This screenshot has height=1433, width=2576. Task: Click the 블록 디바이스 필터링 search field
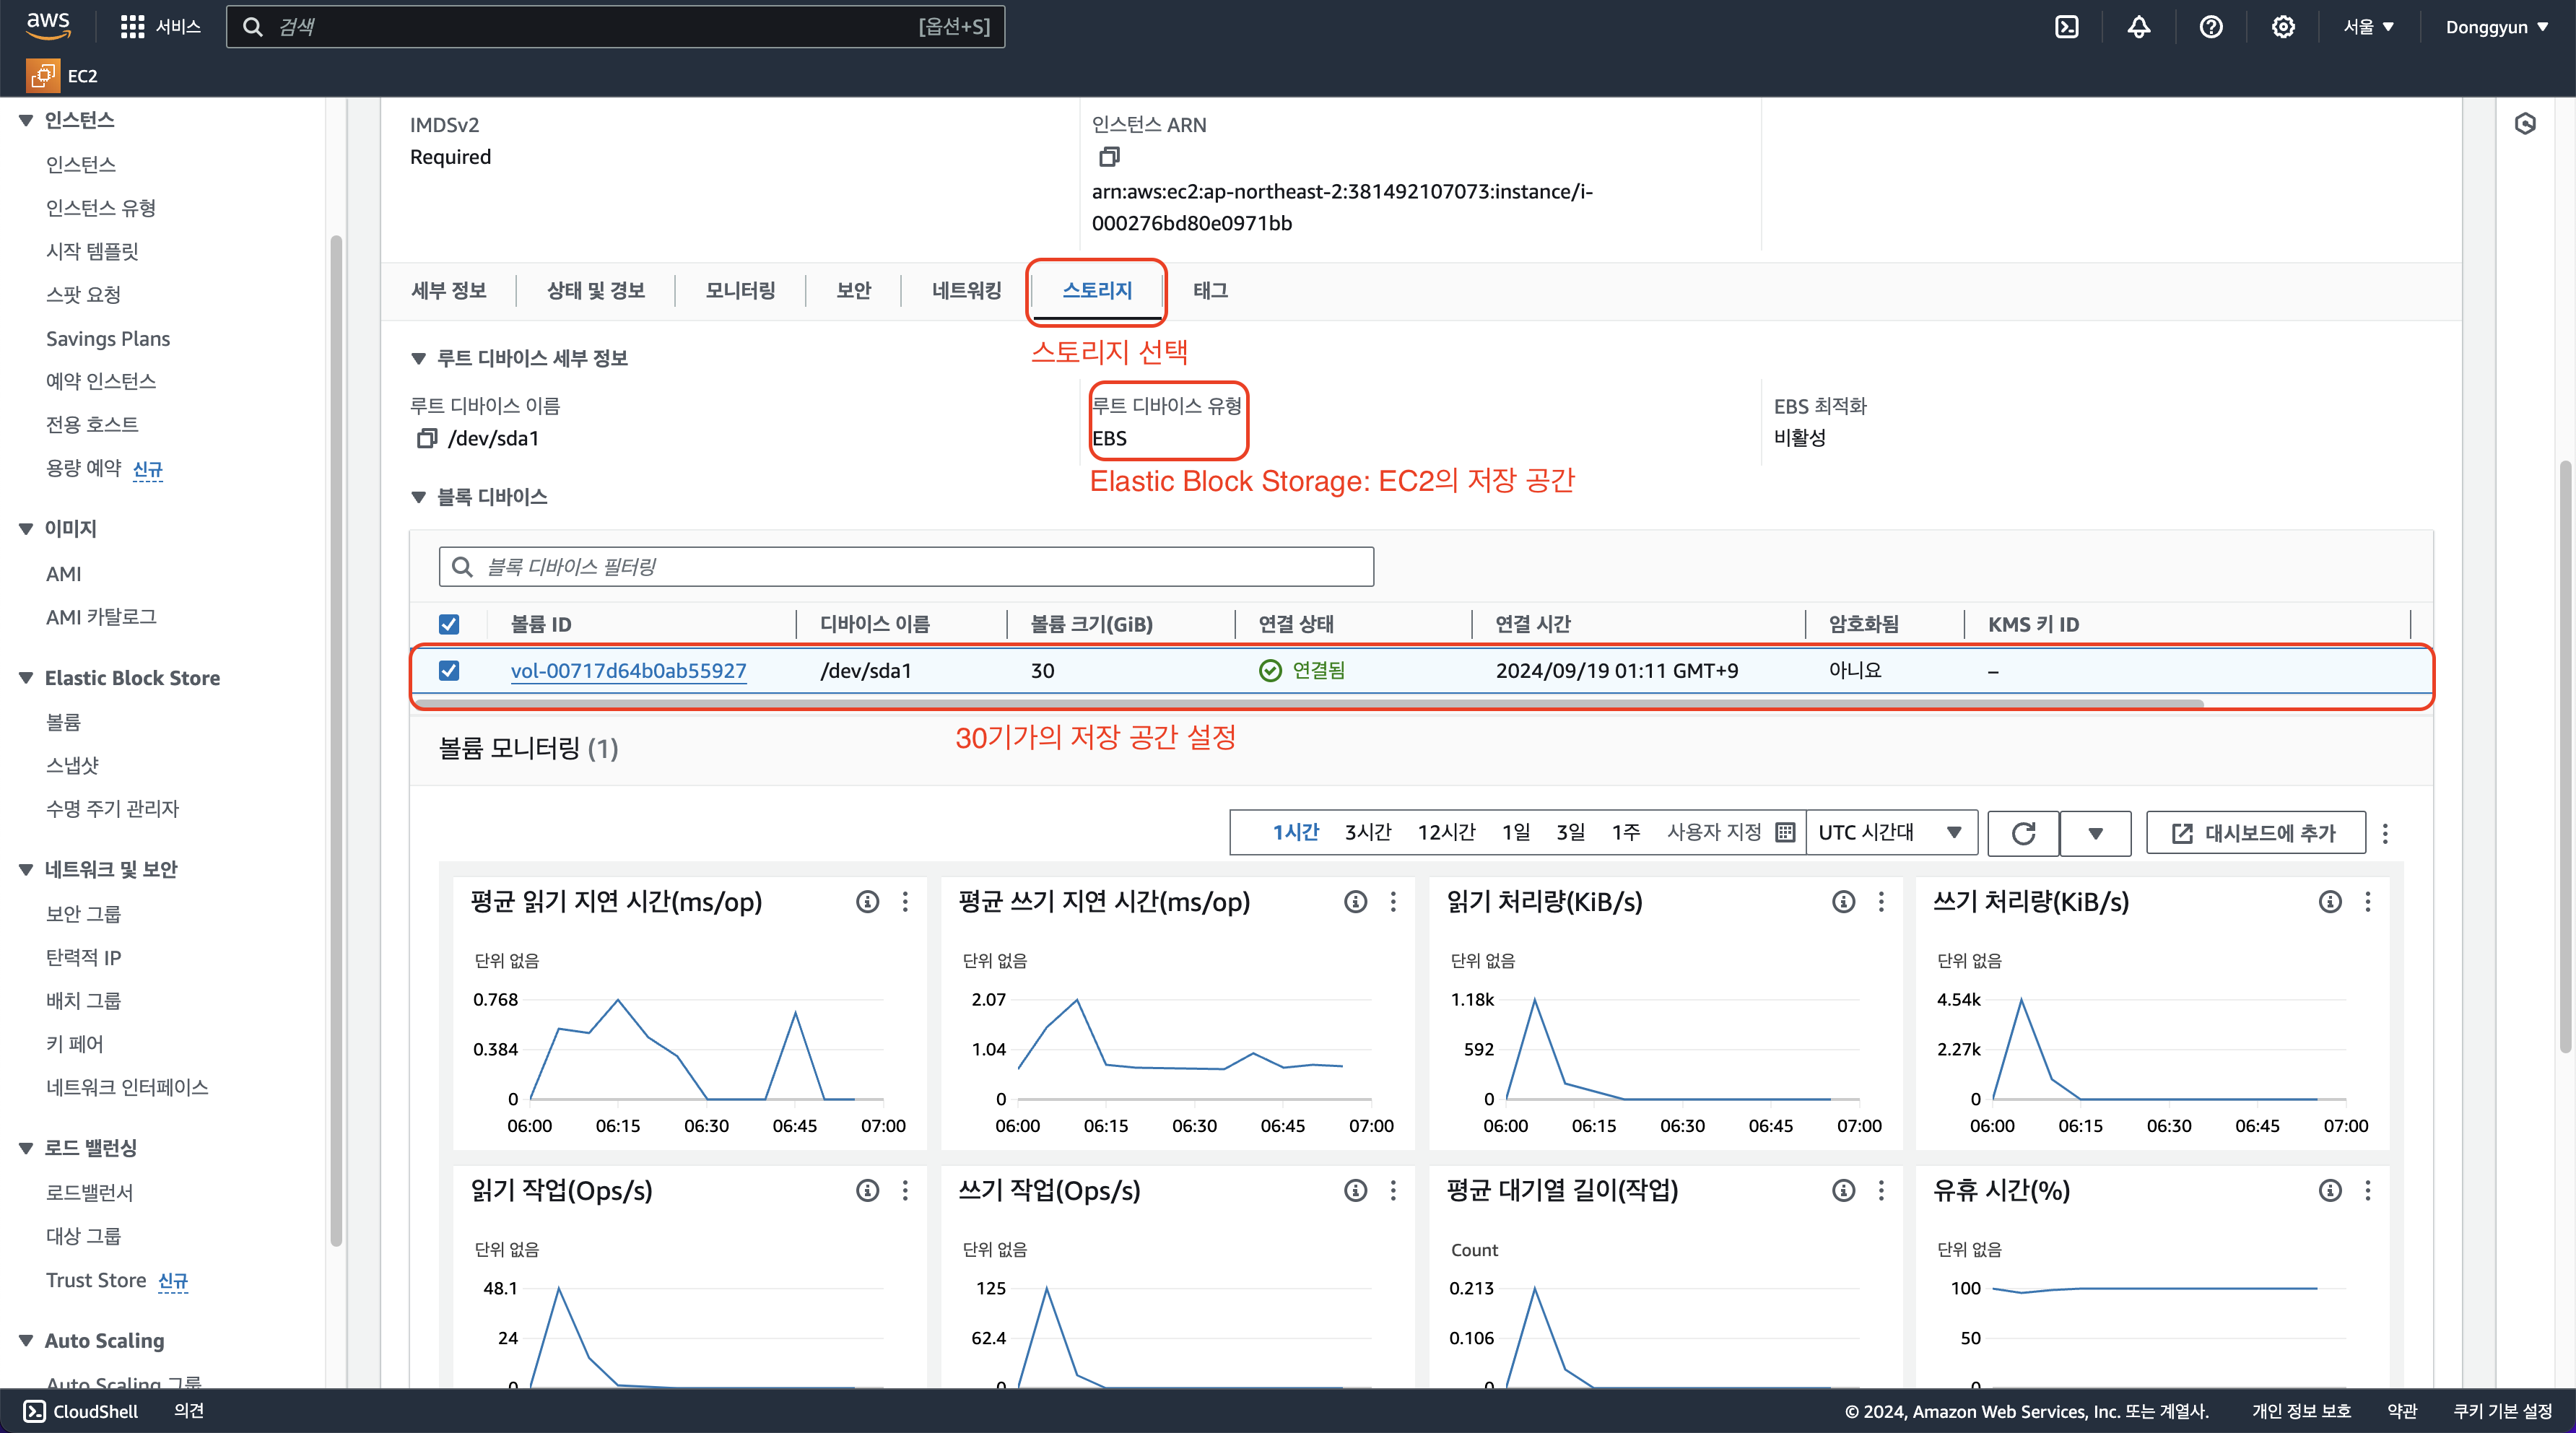(x=905, y=567)
